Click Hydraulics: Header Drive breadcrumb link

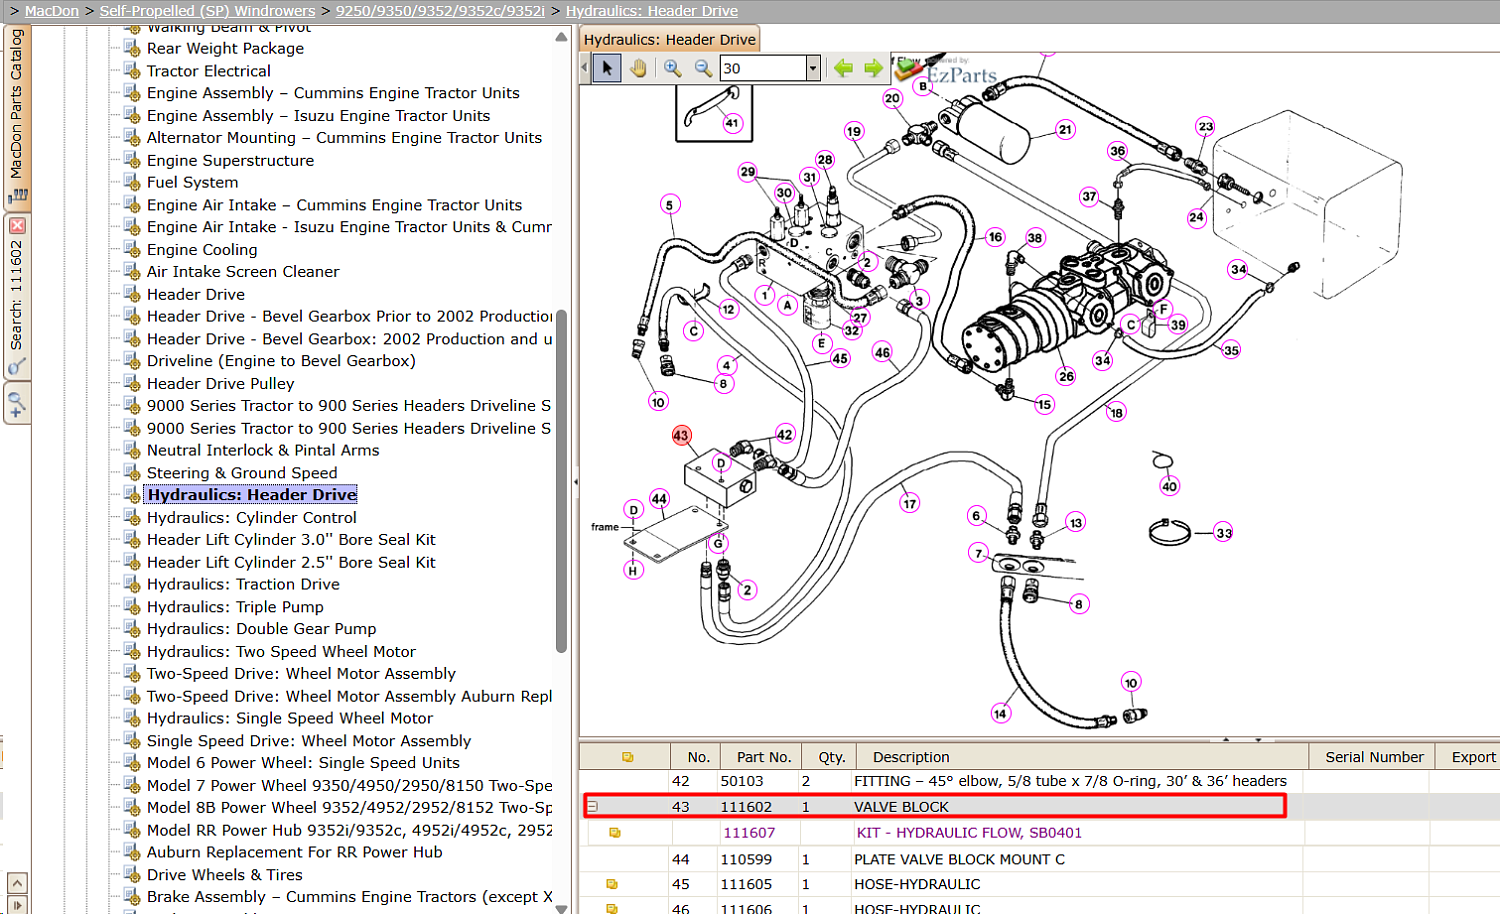click(652, 11)
